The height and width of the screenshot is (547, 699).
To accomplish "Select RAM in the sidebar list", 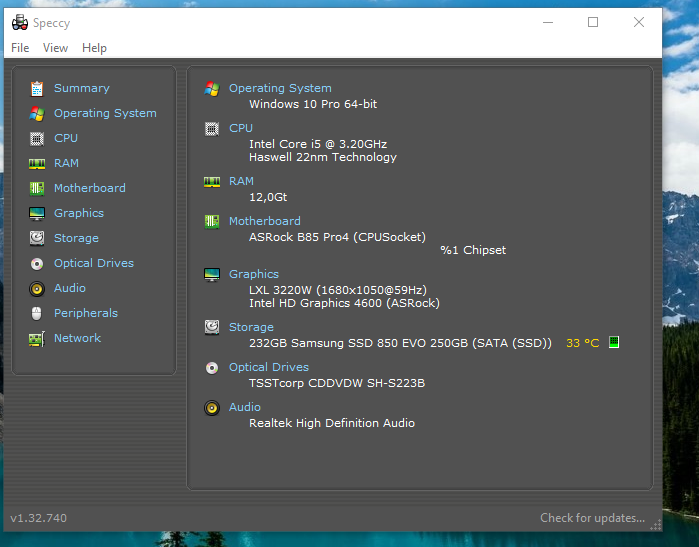I will pos(66,163).
